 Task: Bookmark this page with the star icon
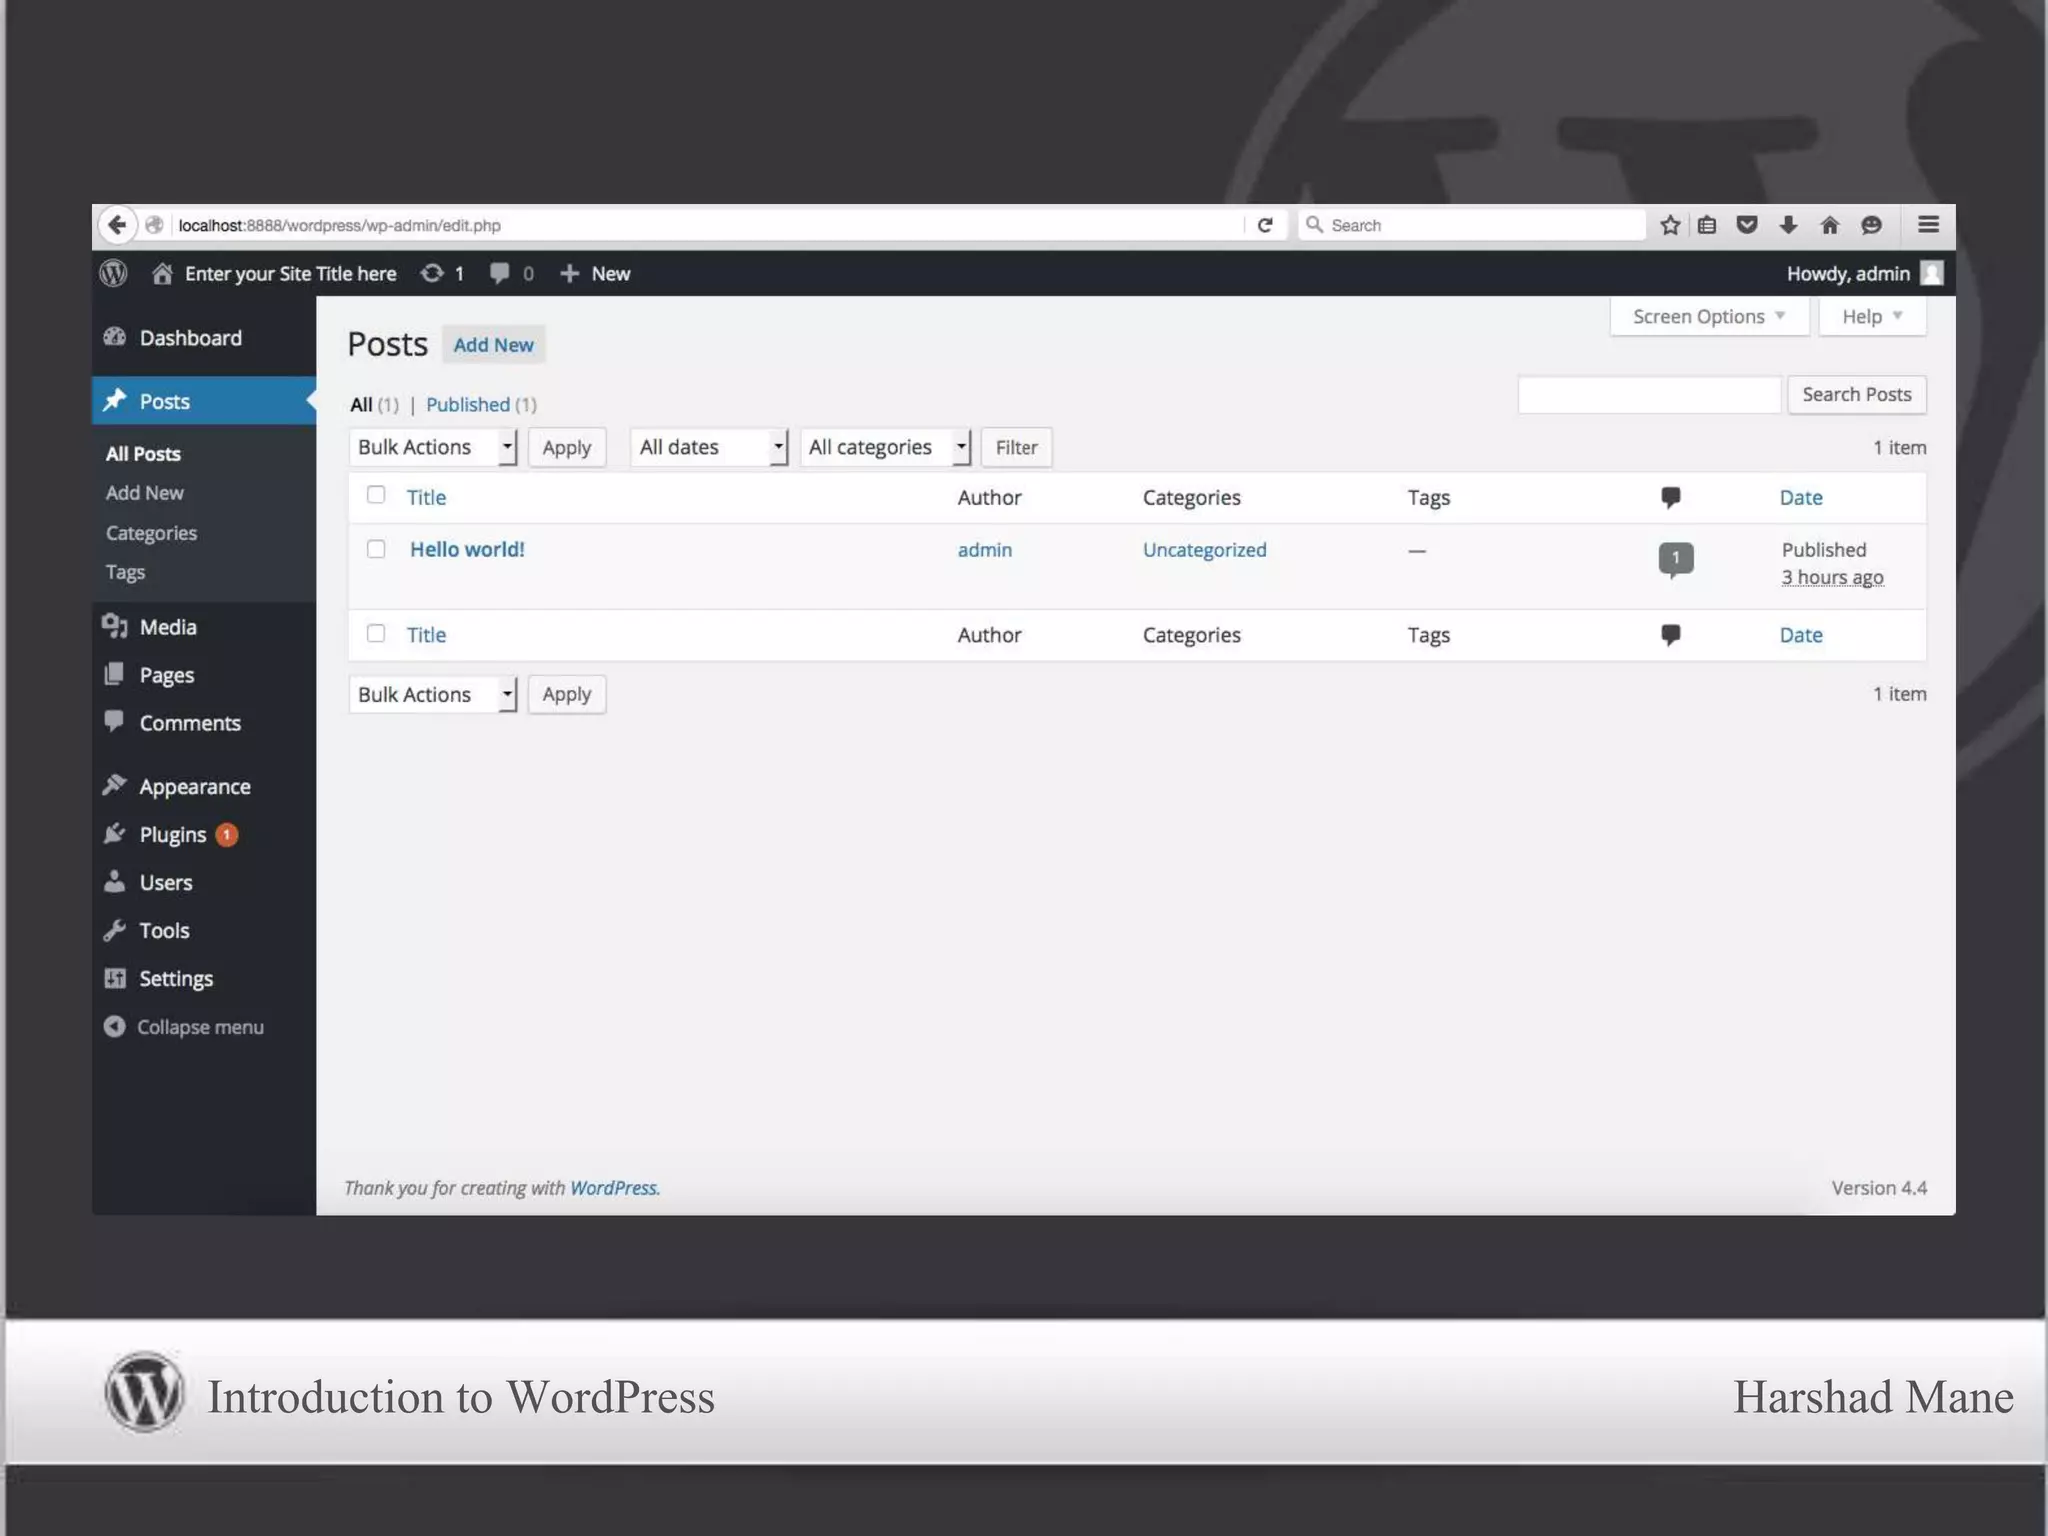tap(1670, 225)
